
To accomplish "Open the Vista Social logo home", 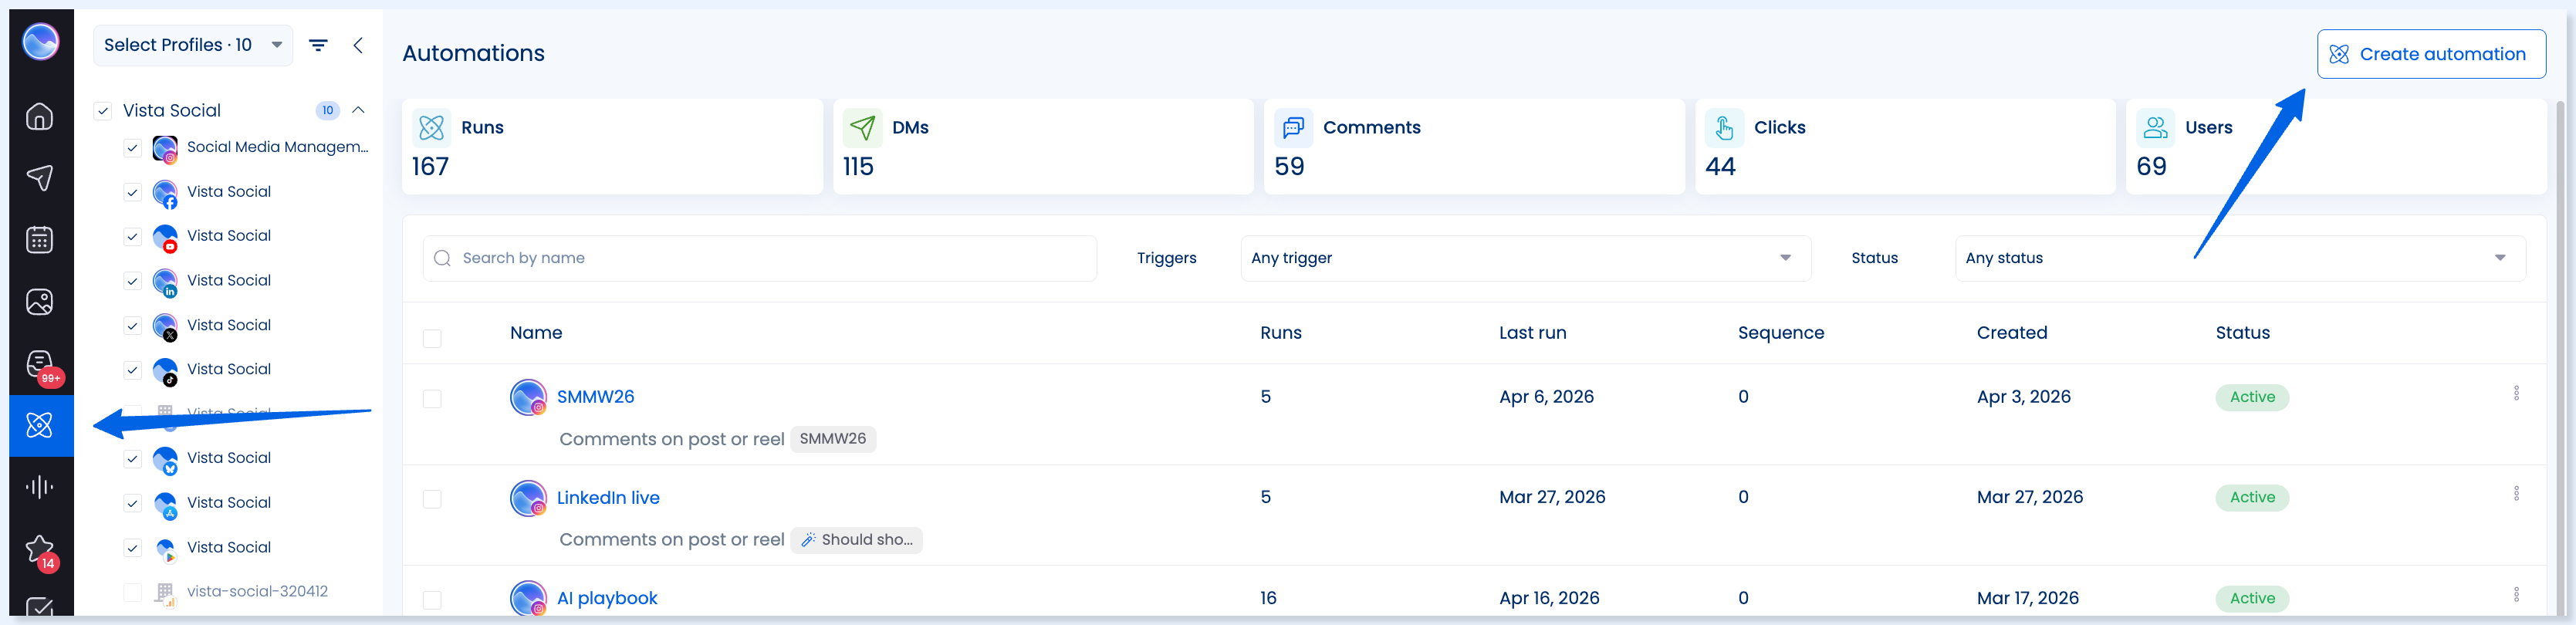I will click(x=41, y=42).
